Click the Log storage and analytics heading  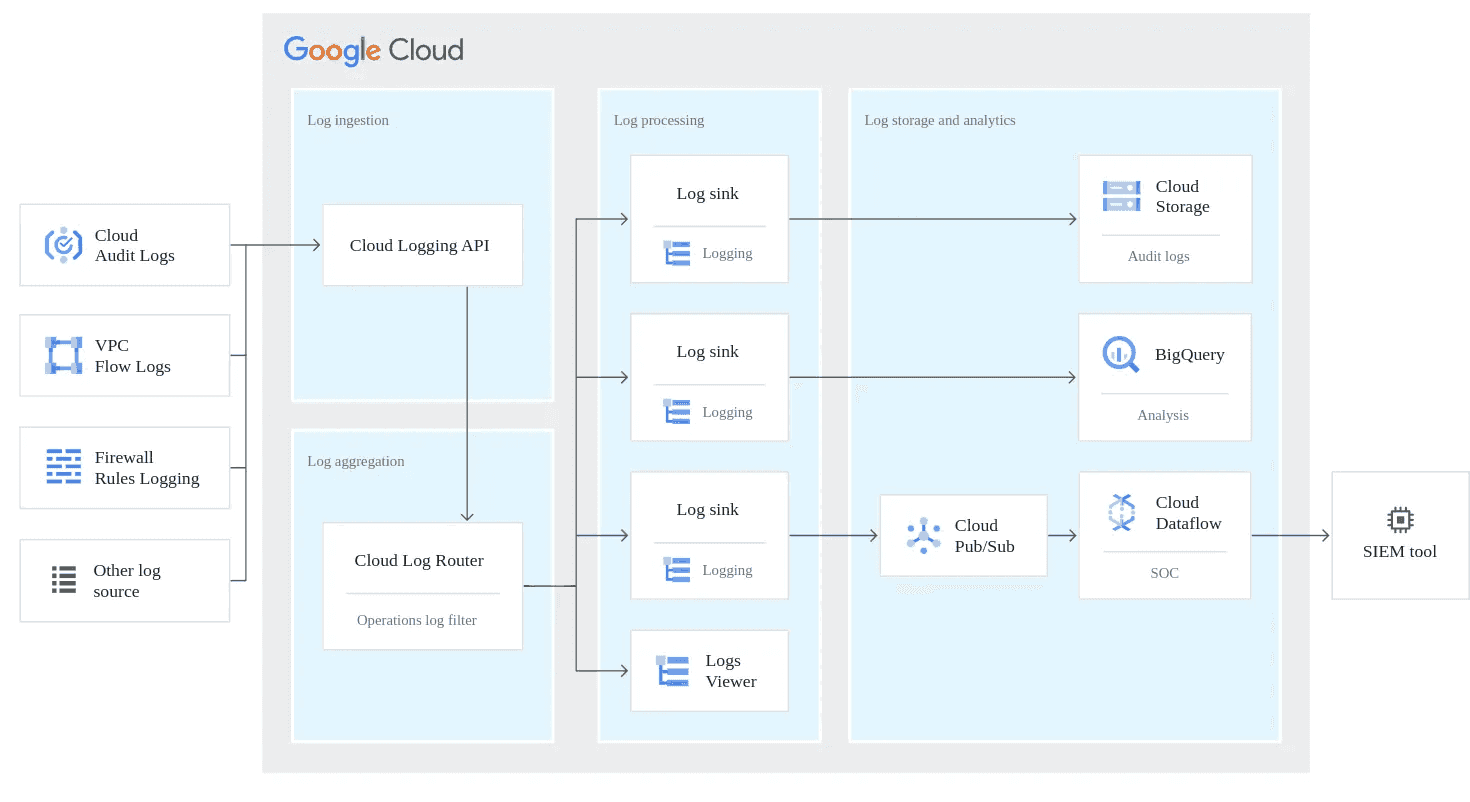pyautogui.click(x=940, y=120)
